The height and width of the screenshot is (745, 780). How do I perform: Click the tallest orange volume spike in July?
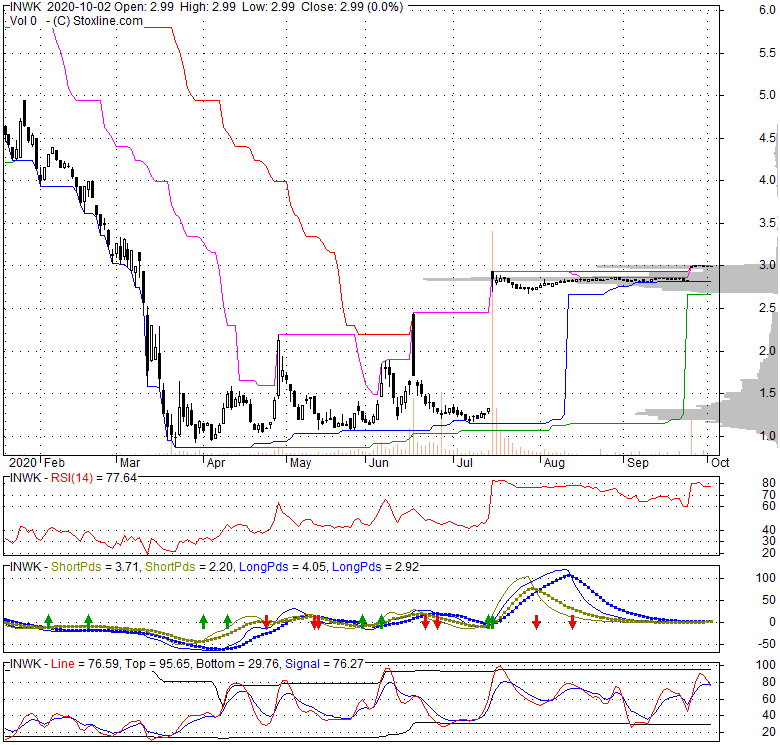(x=492, y=343)
